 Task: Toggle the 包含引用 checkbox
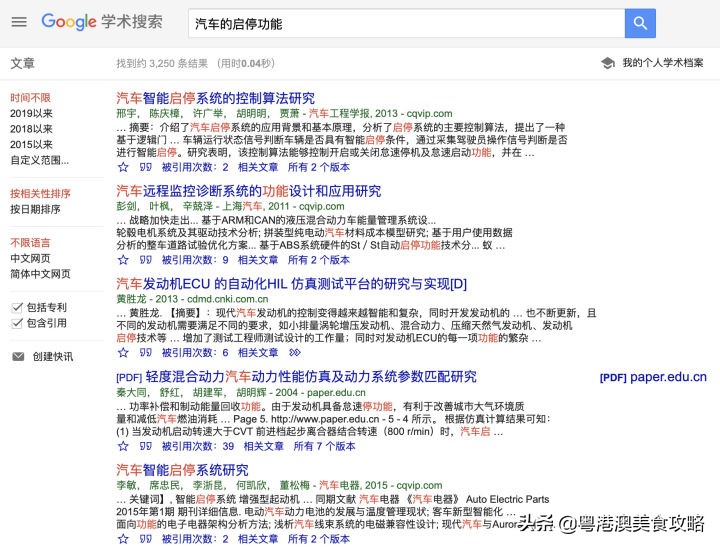[17, 323]
